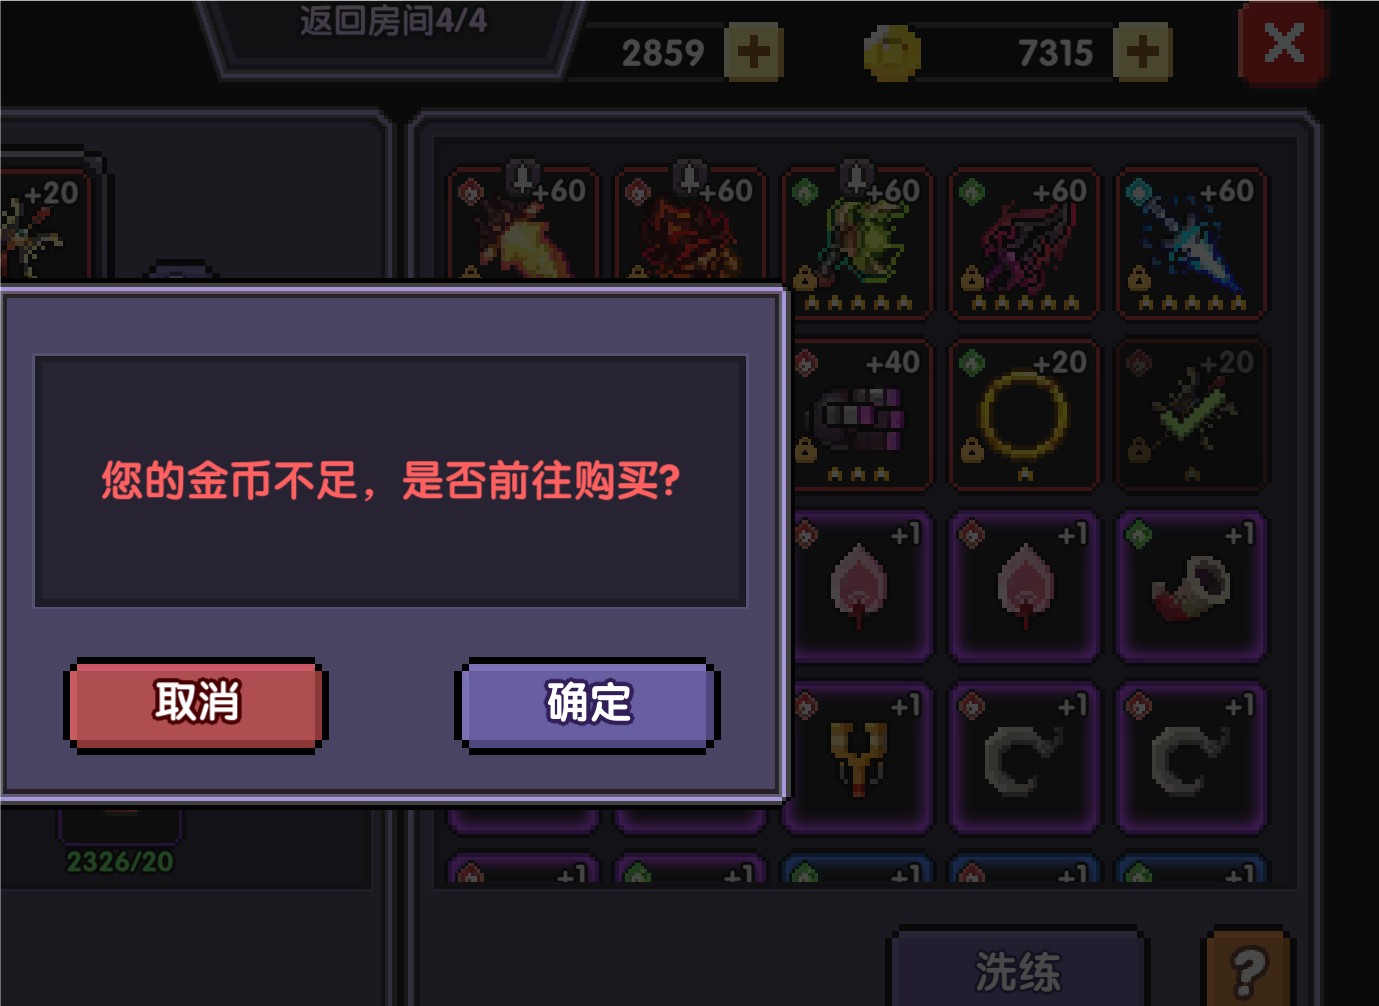Viewport: 1379px width, 1006px height.
Task: Confirm with the purple 确定 button
Action: click(588, 704)
